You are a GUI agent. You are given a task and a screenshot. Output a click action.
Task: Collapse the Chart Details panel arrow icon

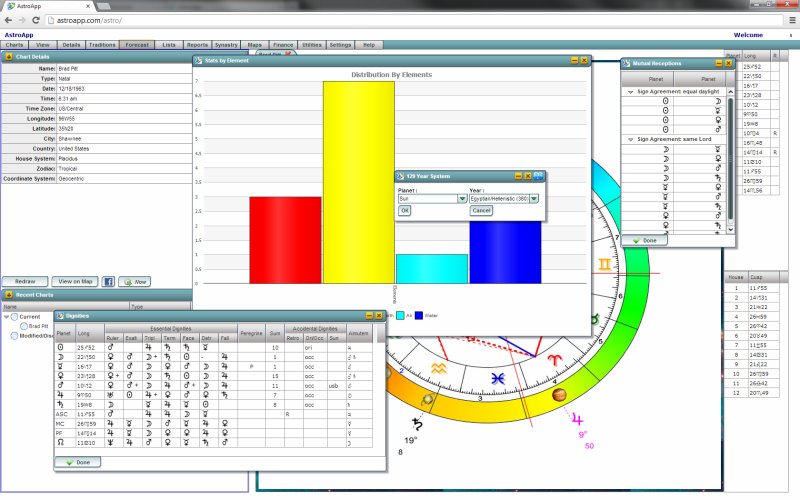coord(8,57)
